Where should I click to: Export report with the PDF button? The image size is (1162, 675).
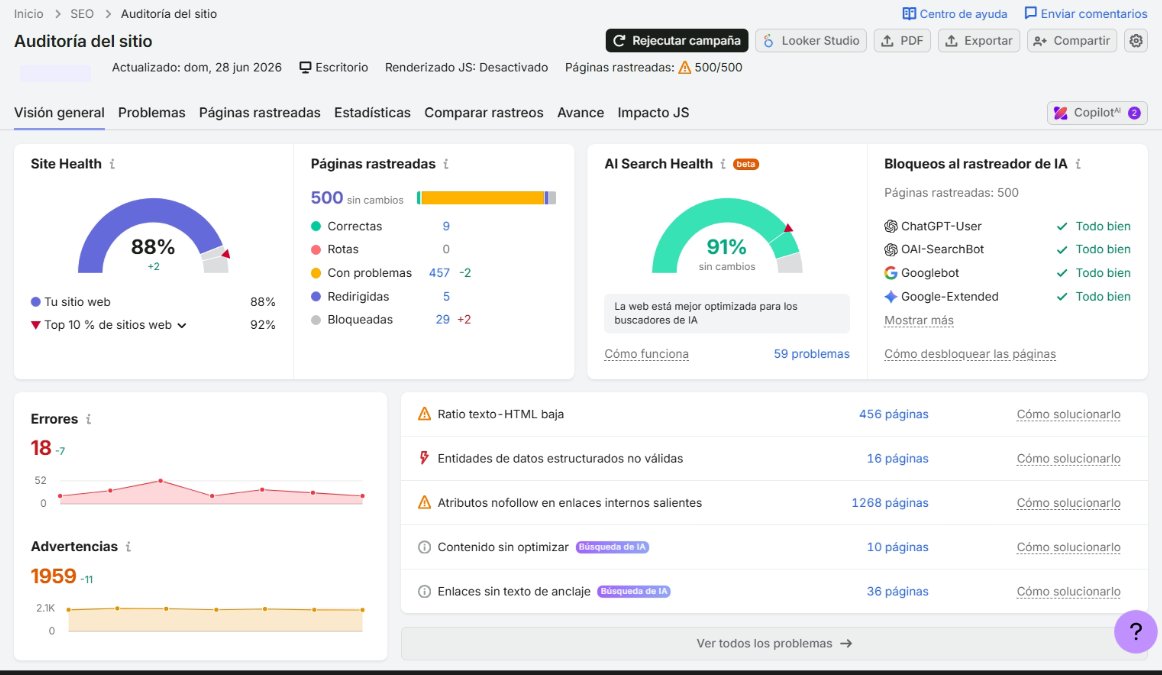[x=902, y=41]
